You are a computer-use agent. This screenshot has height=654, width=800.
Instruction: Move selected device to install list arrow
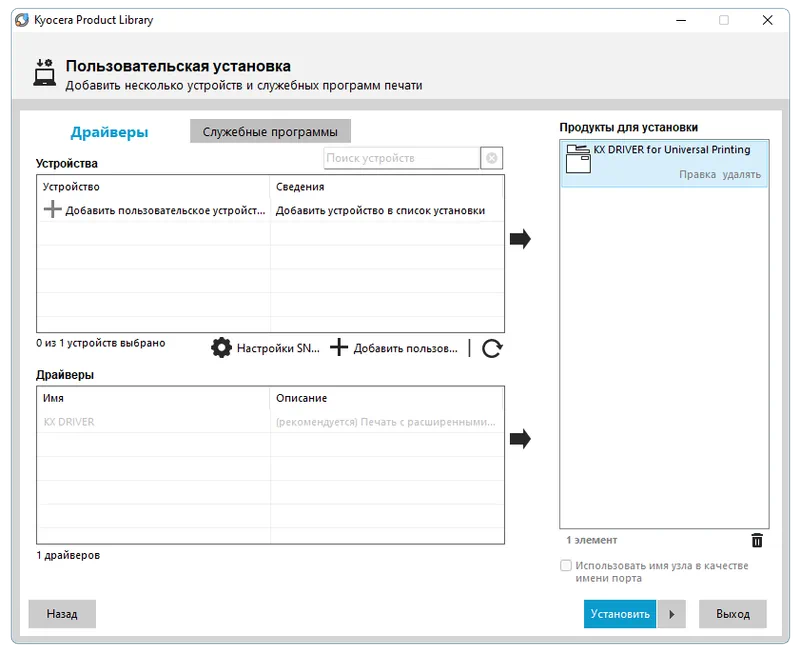coord(520,239)
